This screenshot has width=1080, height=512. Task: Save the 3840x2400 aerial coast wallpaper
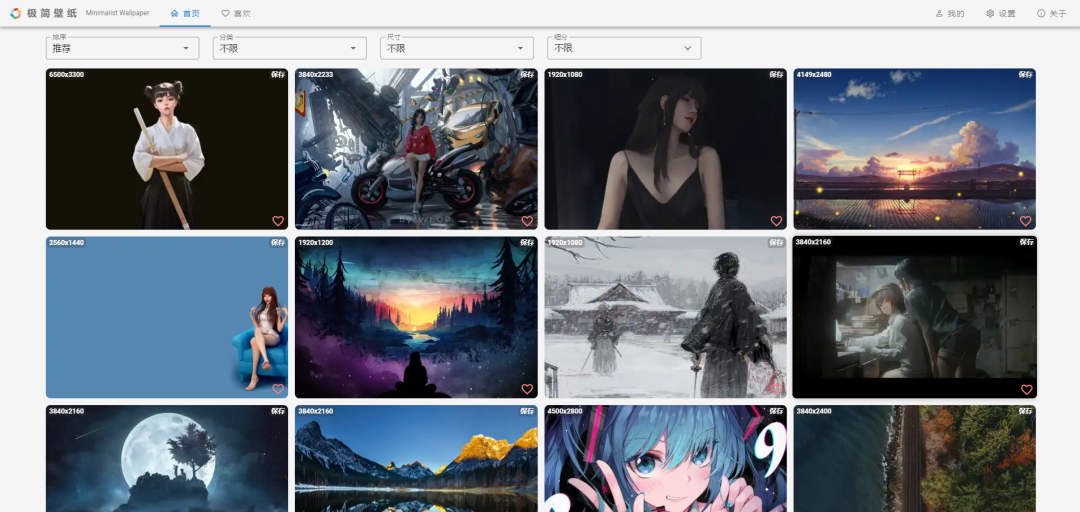(x=1026, y=411)
